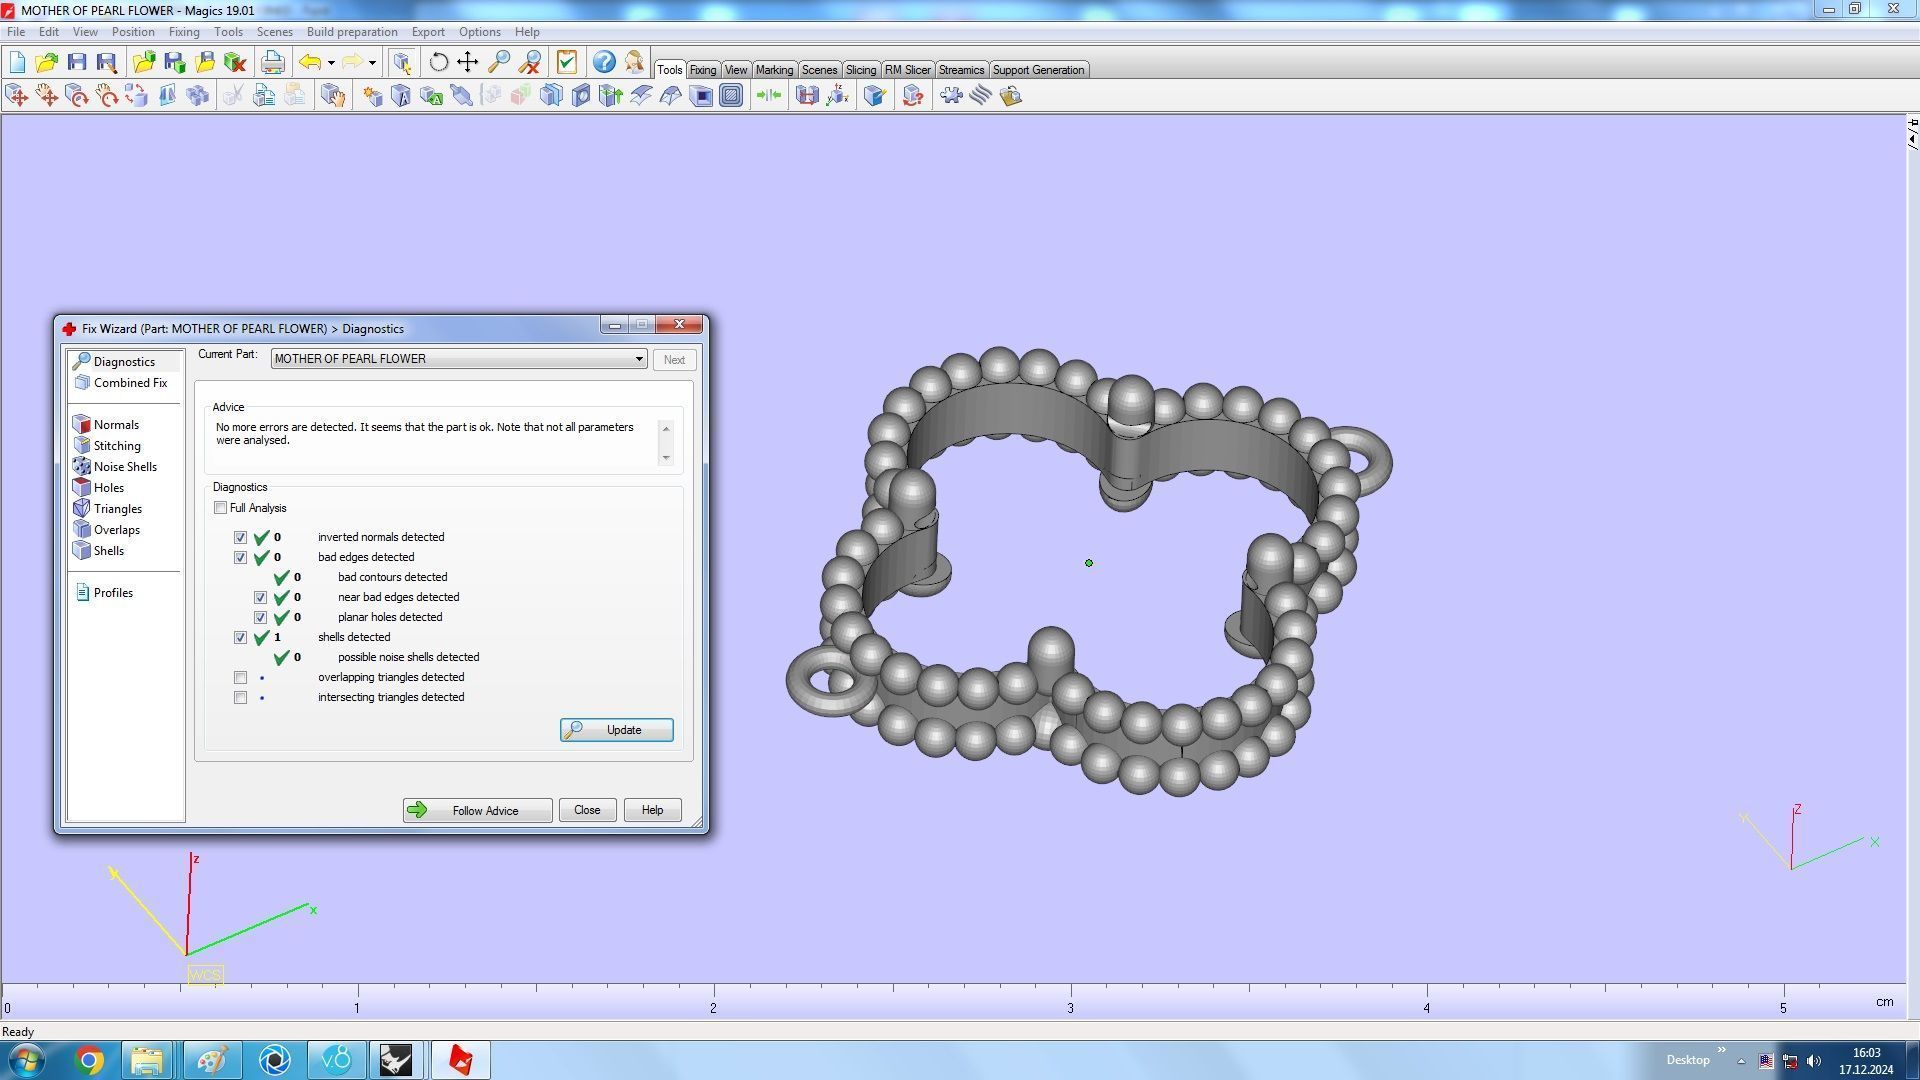
Task: Click the Follow Advice button
Action: tap(477, 811)
